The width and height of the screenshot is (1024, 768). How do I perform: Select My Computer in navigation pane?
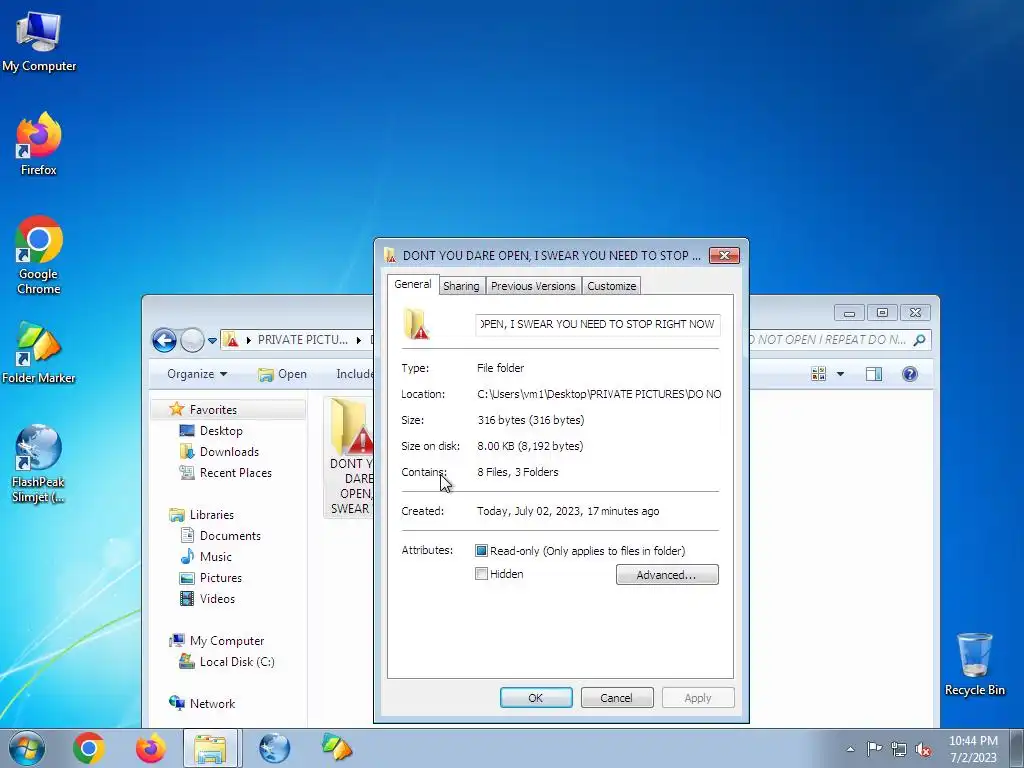click(x=227, y=641)
